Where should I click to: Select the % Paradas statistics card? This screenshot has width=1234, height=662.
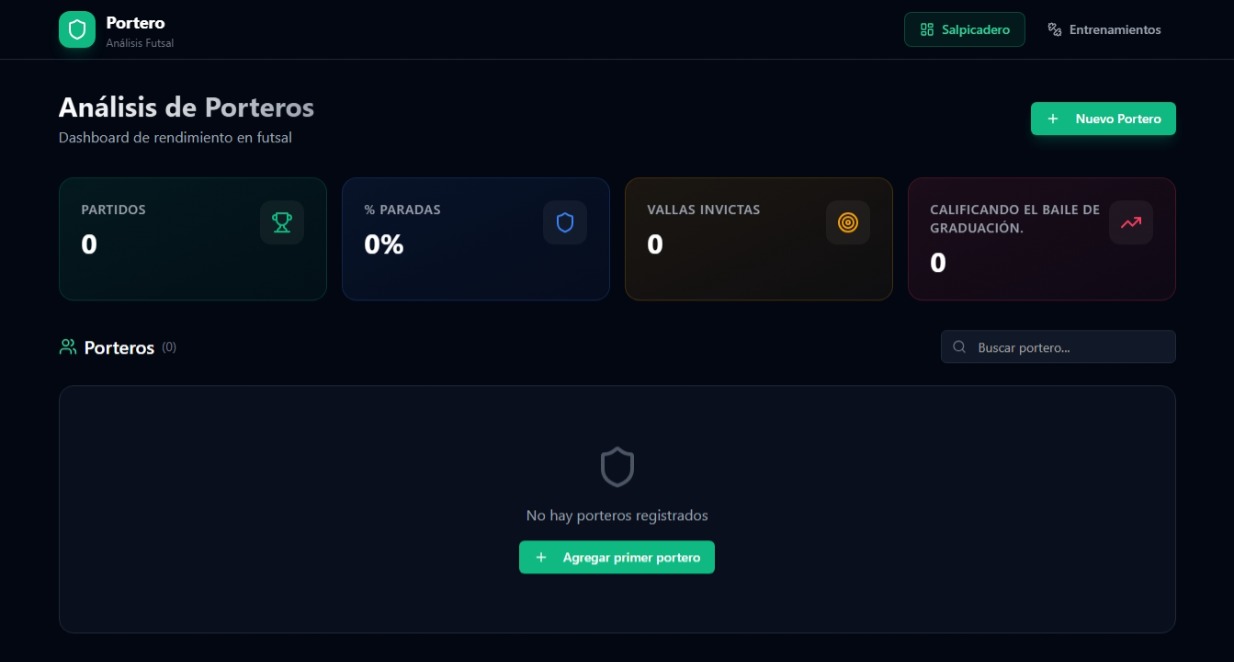coord(476,239)
